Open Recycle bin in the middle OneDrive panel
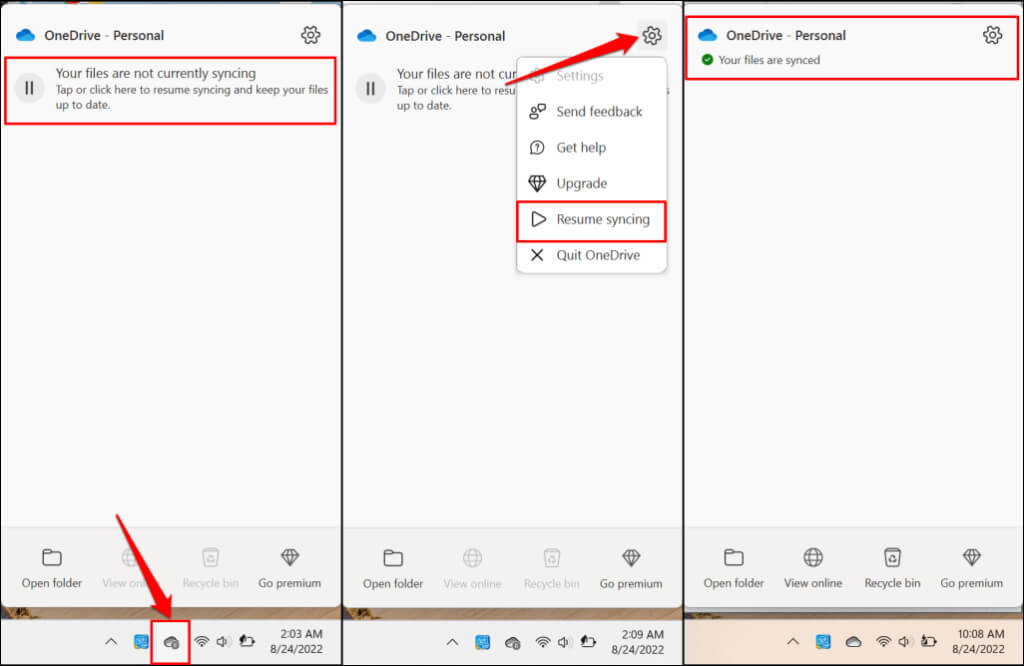1024x666 pixels. tap(551, 569)
